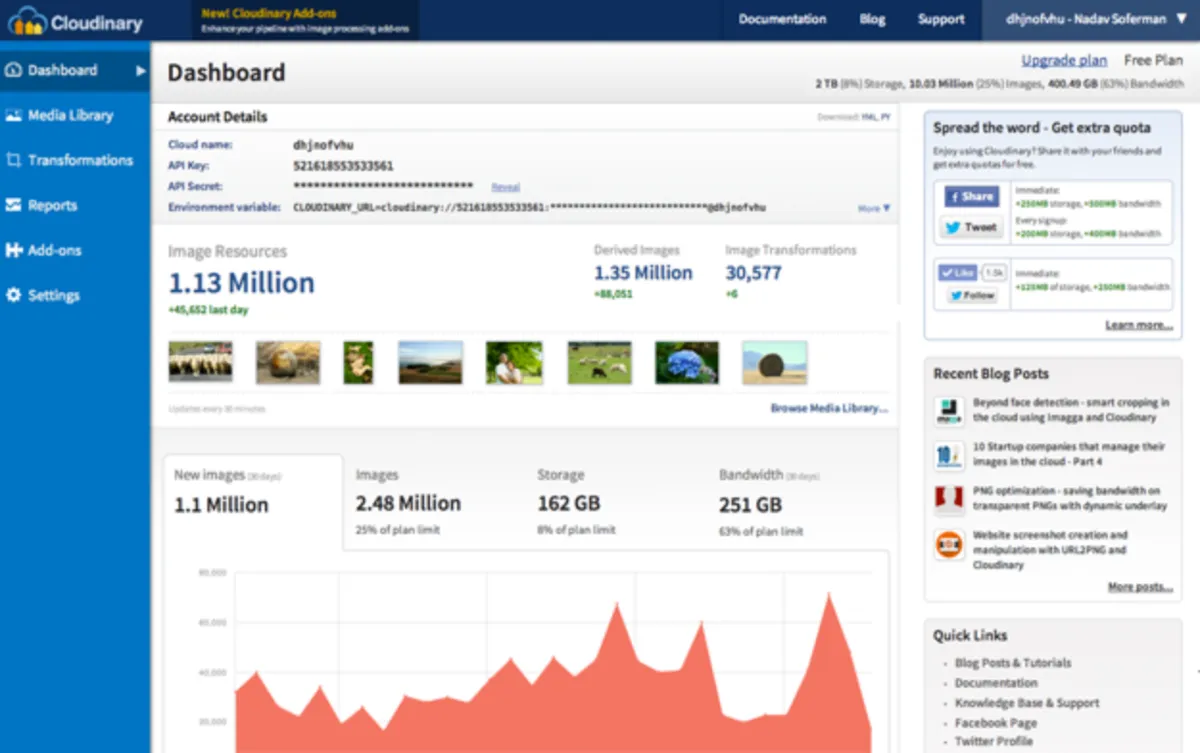
Task: Click the URL2PNG screenshot post icon
Action: 949,544
